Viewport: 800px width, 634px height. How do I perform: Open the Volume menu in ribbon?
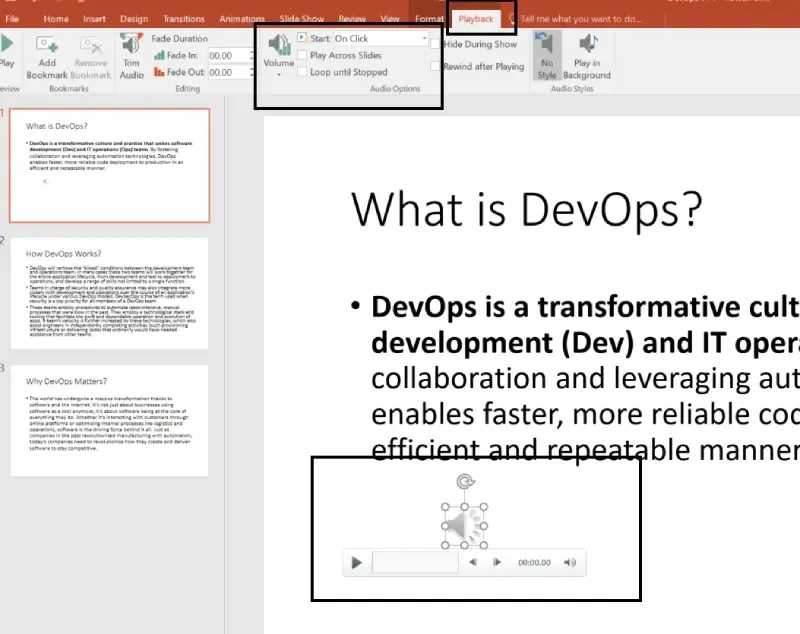279,55
